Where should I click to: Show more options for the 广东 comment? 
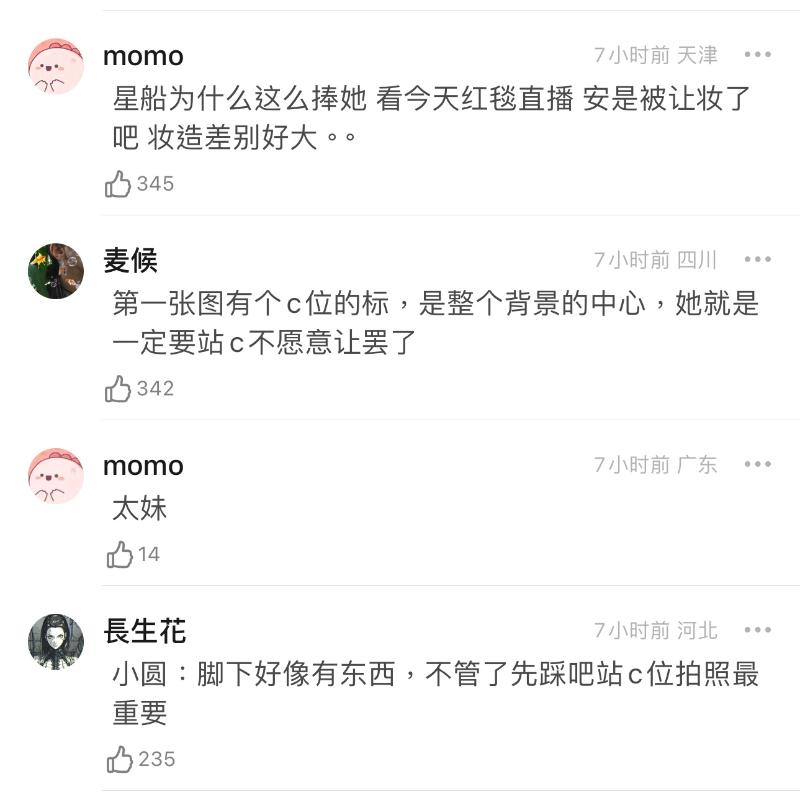pyautogui.click(x=757, y=465)
